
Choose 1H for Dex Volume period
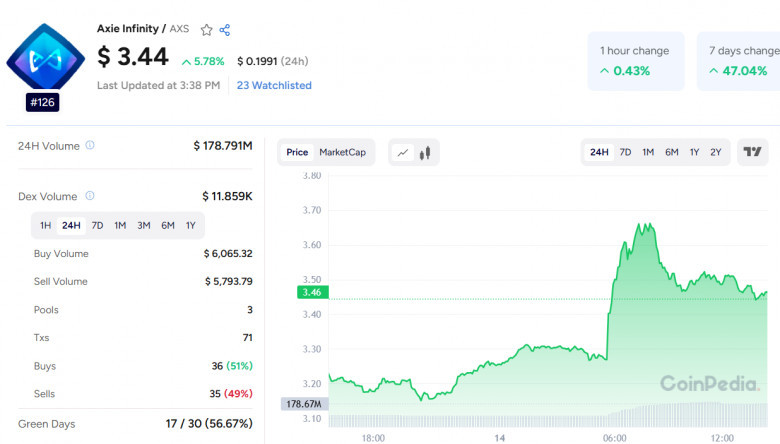click(x=45, y=226)
